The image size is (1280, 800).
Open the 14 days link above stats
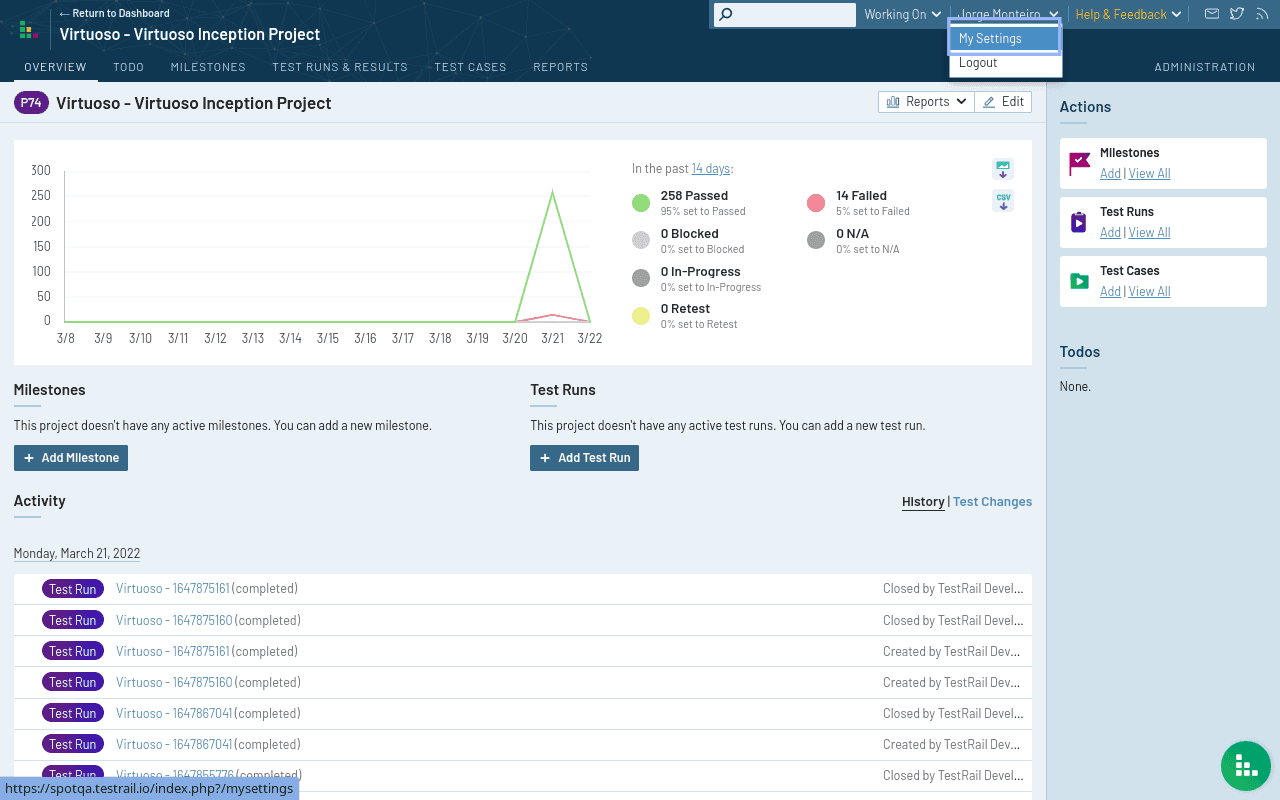tap(710, 169)
